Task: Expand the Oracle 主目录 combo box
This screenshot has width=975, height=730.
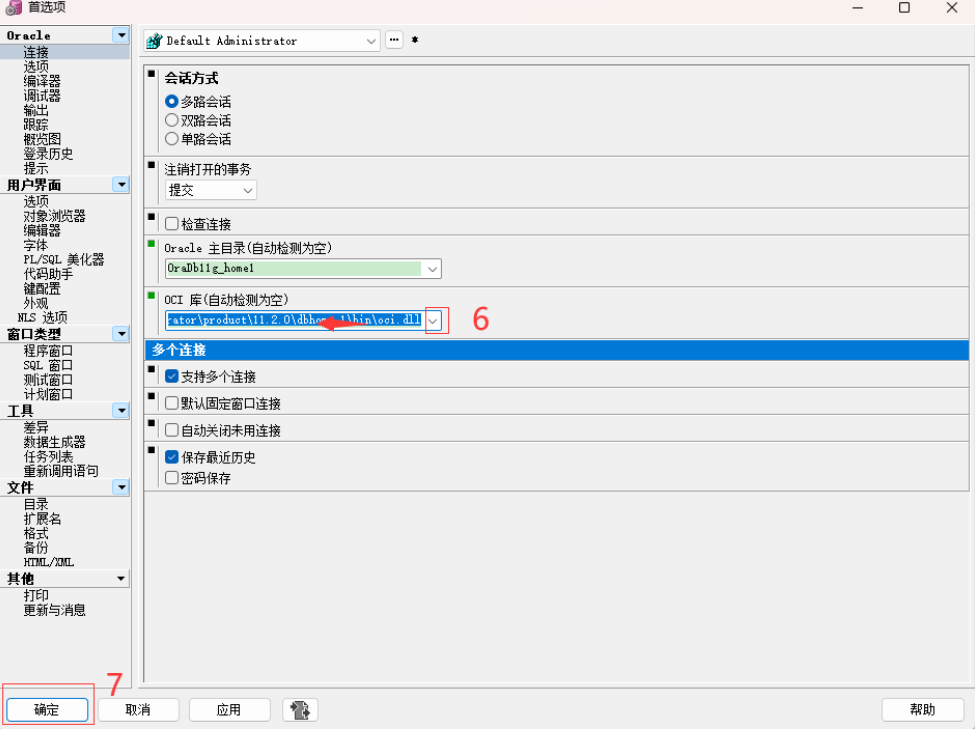Action: coord(432,269)
